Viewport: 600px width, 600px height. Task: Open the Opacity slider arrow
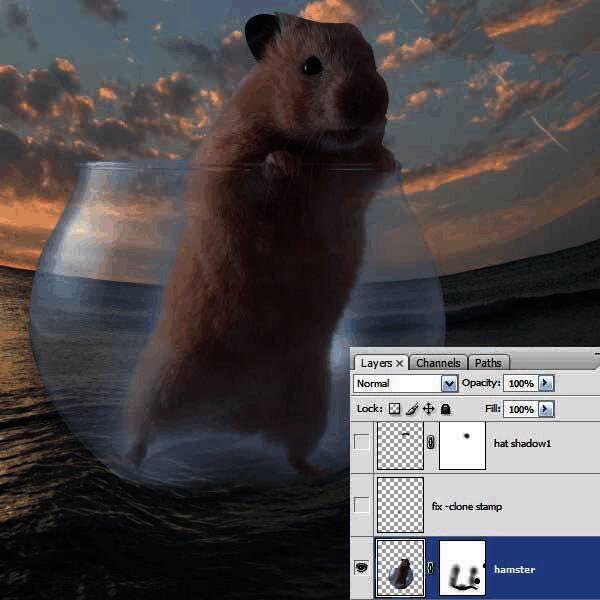(x=545, y=383)
